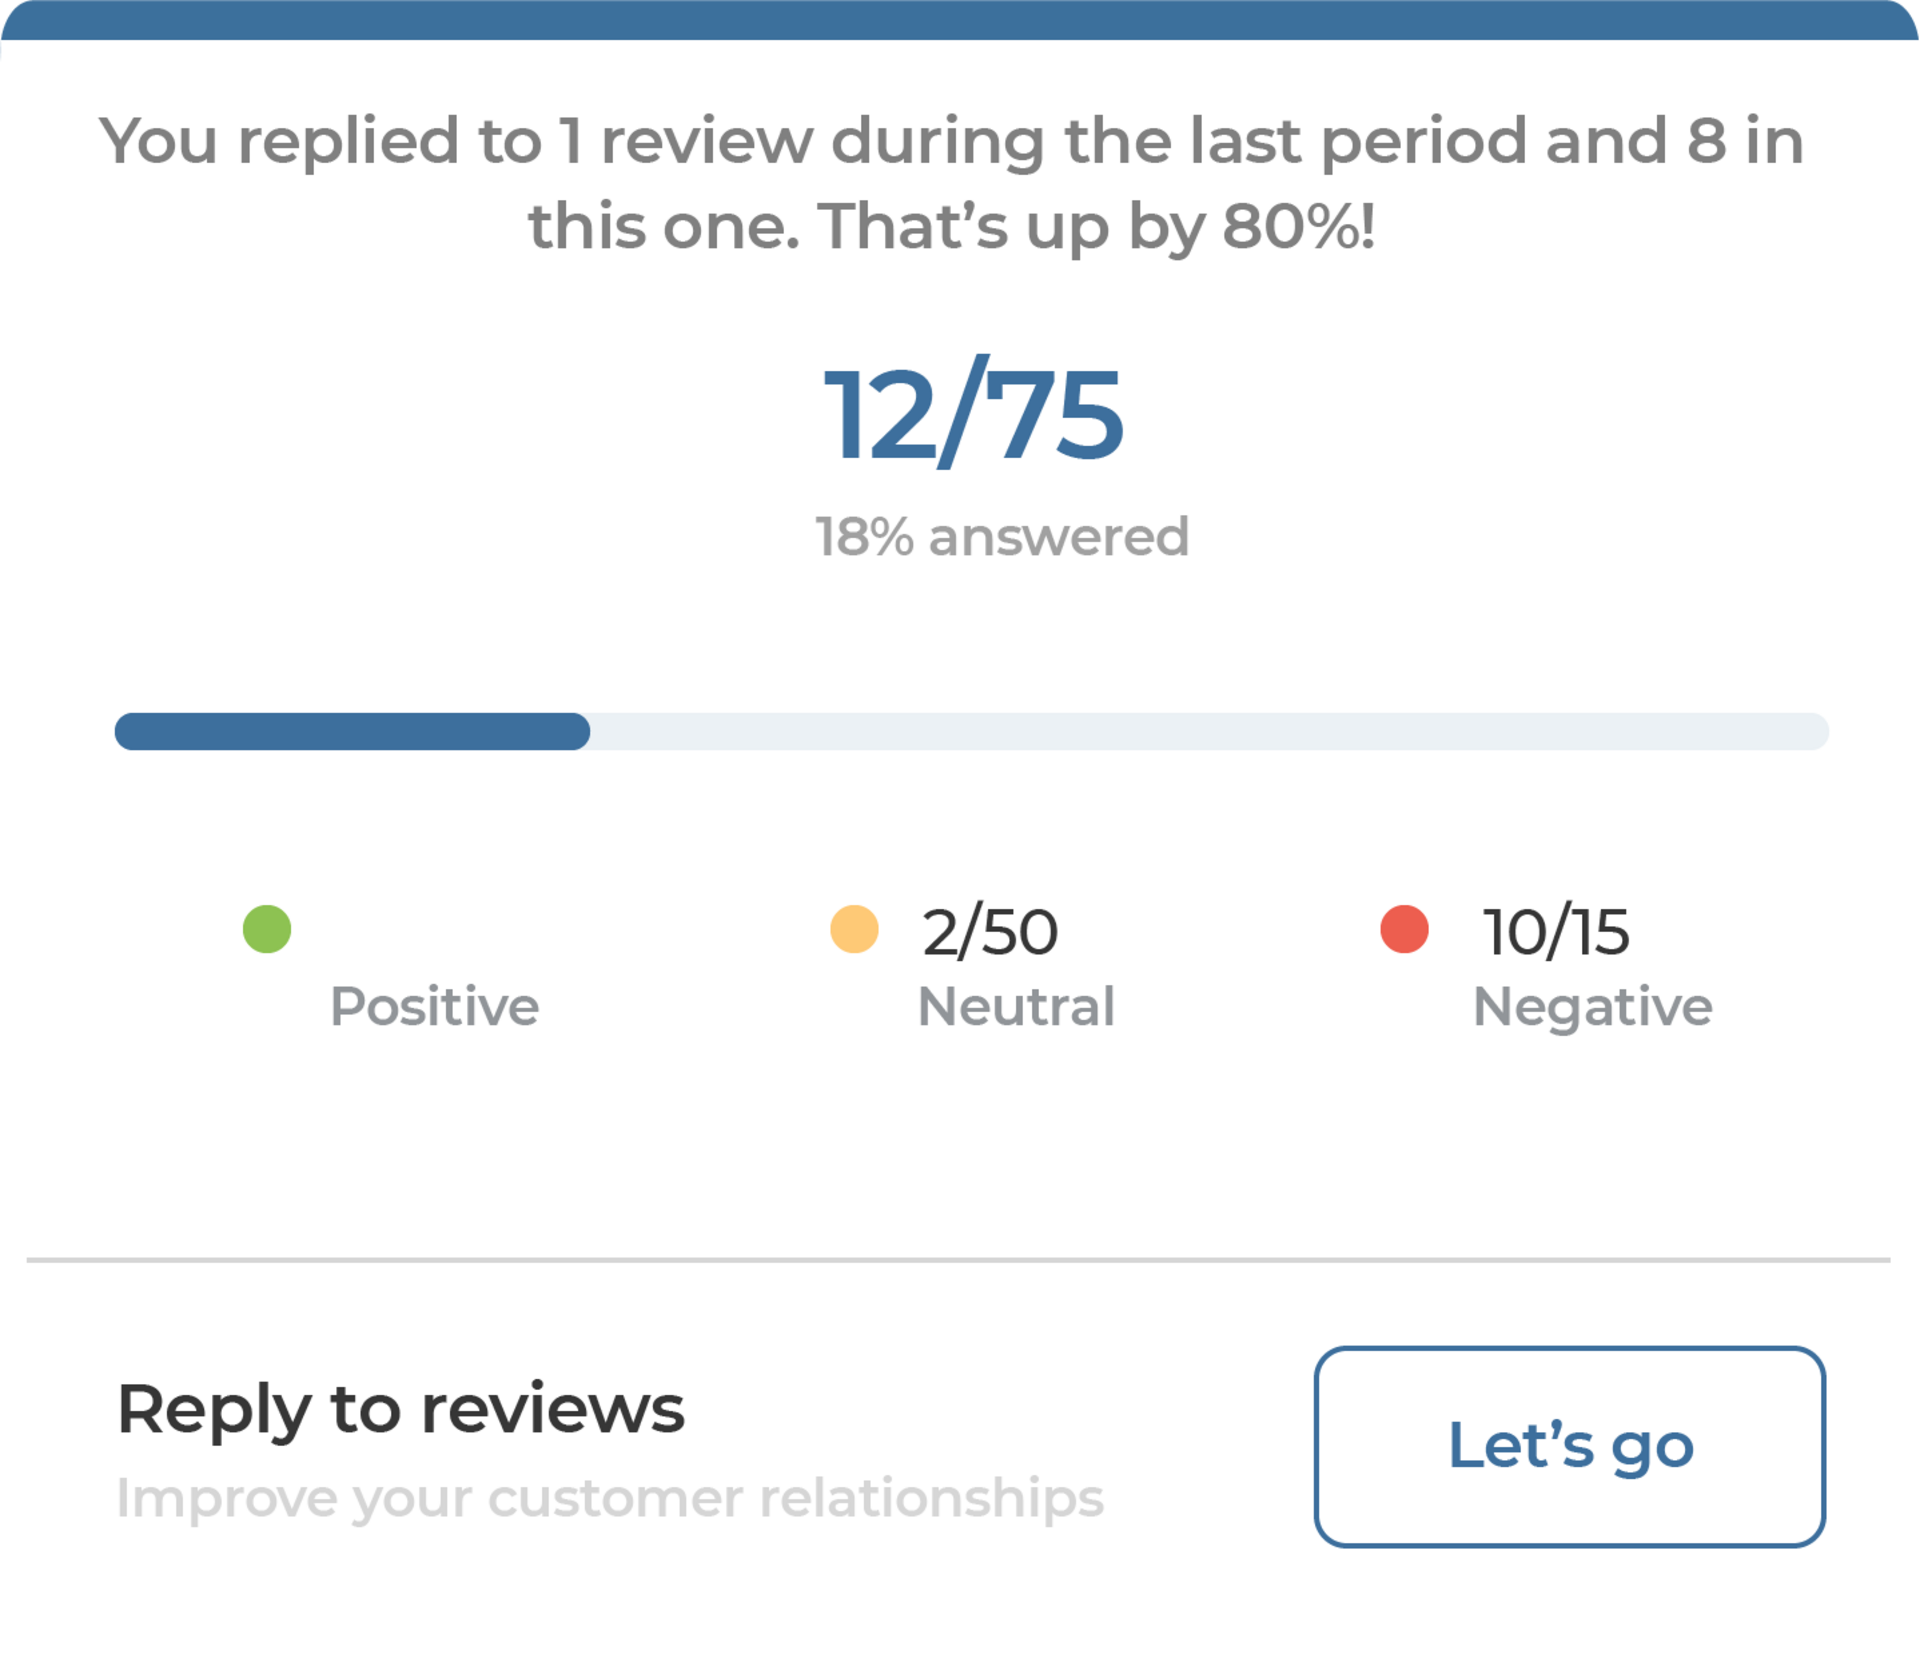Click the 2/50 neutral count
Viewport: 1920px width, 1658px height.
(x=990, y=932)
